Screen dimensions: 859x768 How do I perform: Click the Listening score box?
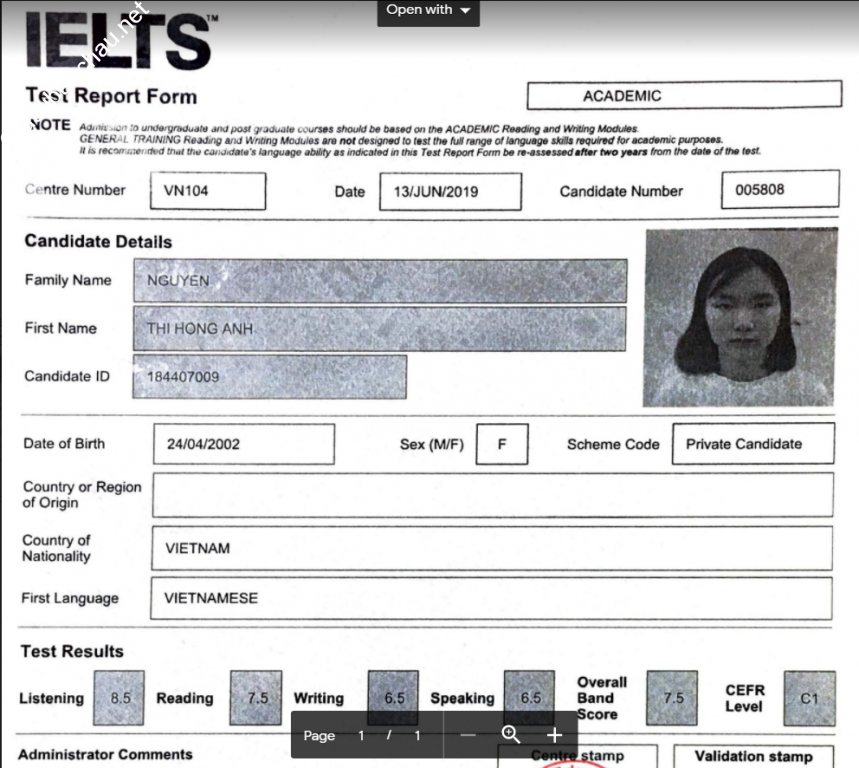[120, 698]
